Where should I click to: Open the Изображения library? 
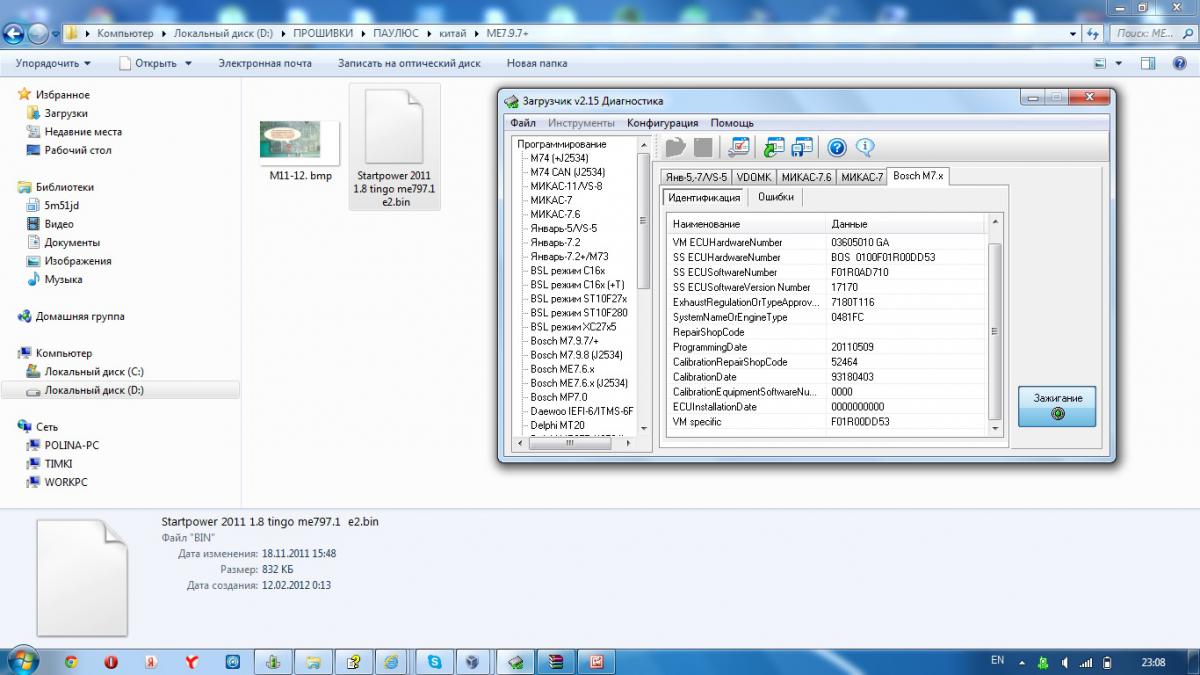78,261
